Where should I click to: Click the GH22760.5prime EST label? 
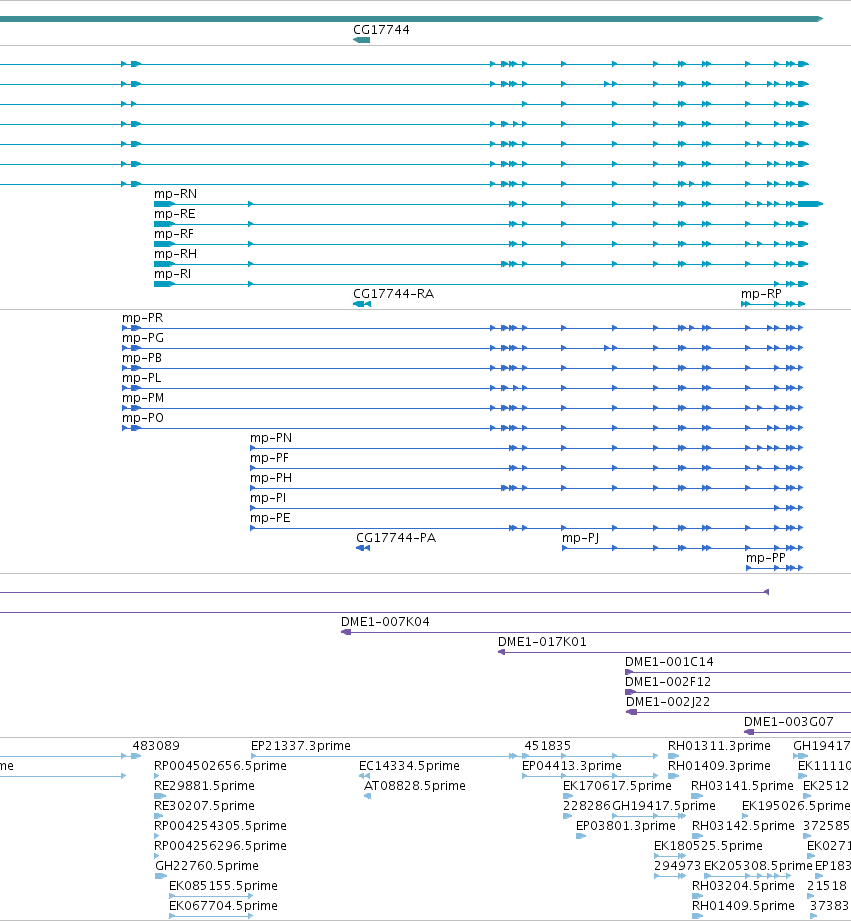tap(207, 865)
